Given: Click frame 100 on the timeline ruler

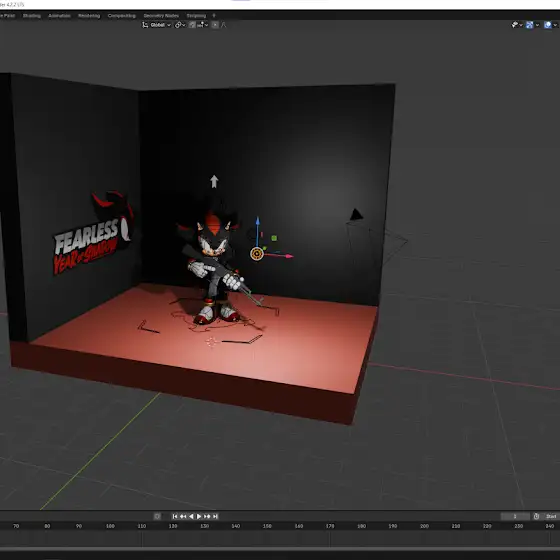Looking at the screenshot, I should pos(110,526).
